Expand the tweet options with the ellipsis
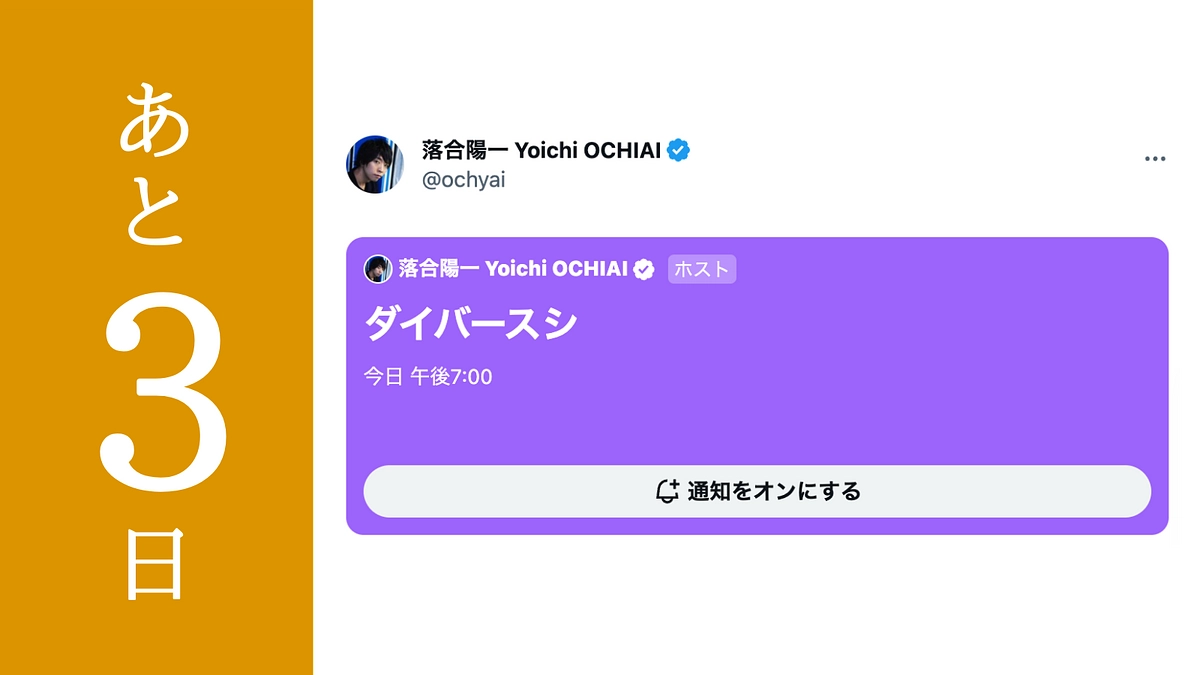This screenshot has height=675, width=1200. click(x=1156, y=158)
